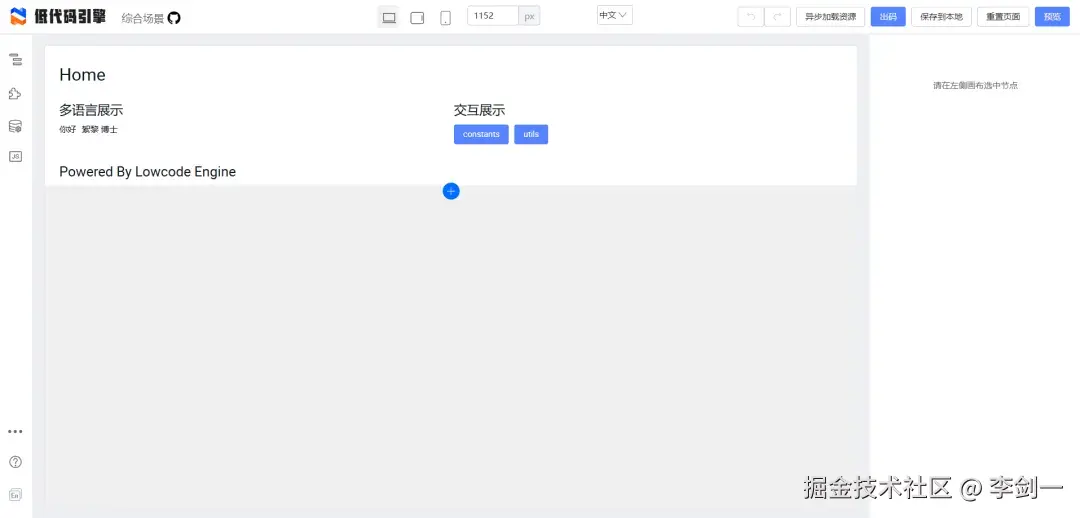Switch to desktop device preview
The height and width of the screenshot is (518, 1080).
click(389, 17)
